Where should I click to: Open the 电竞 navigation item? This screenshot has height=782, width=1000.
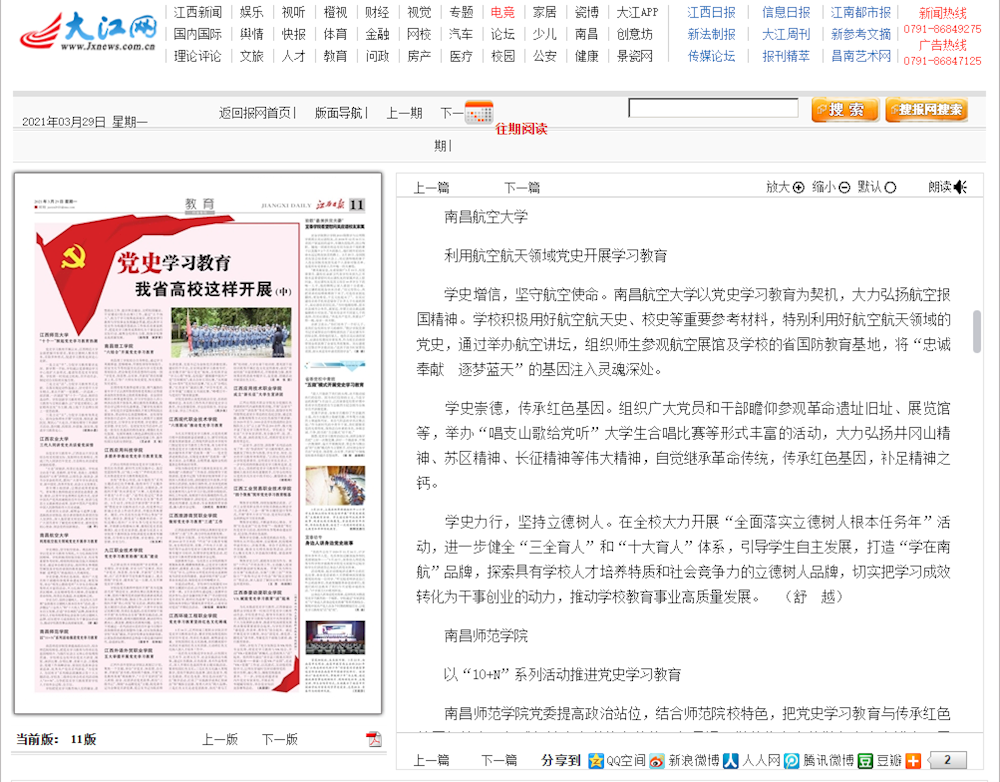tap(503, 12)
